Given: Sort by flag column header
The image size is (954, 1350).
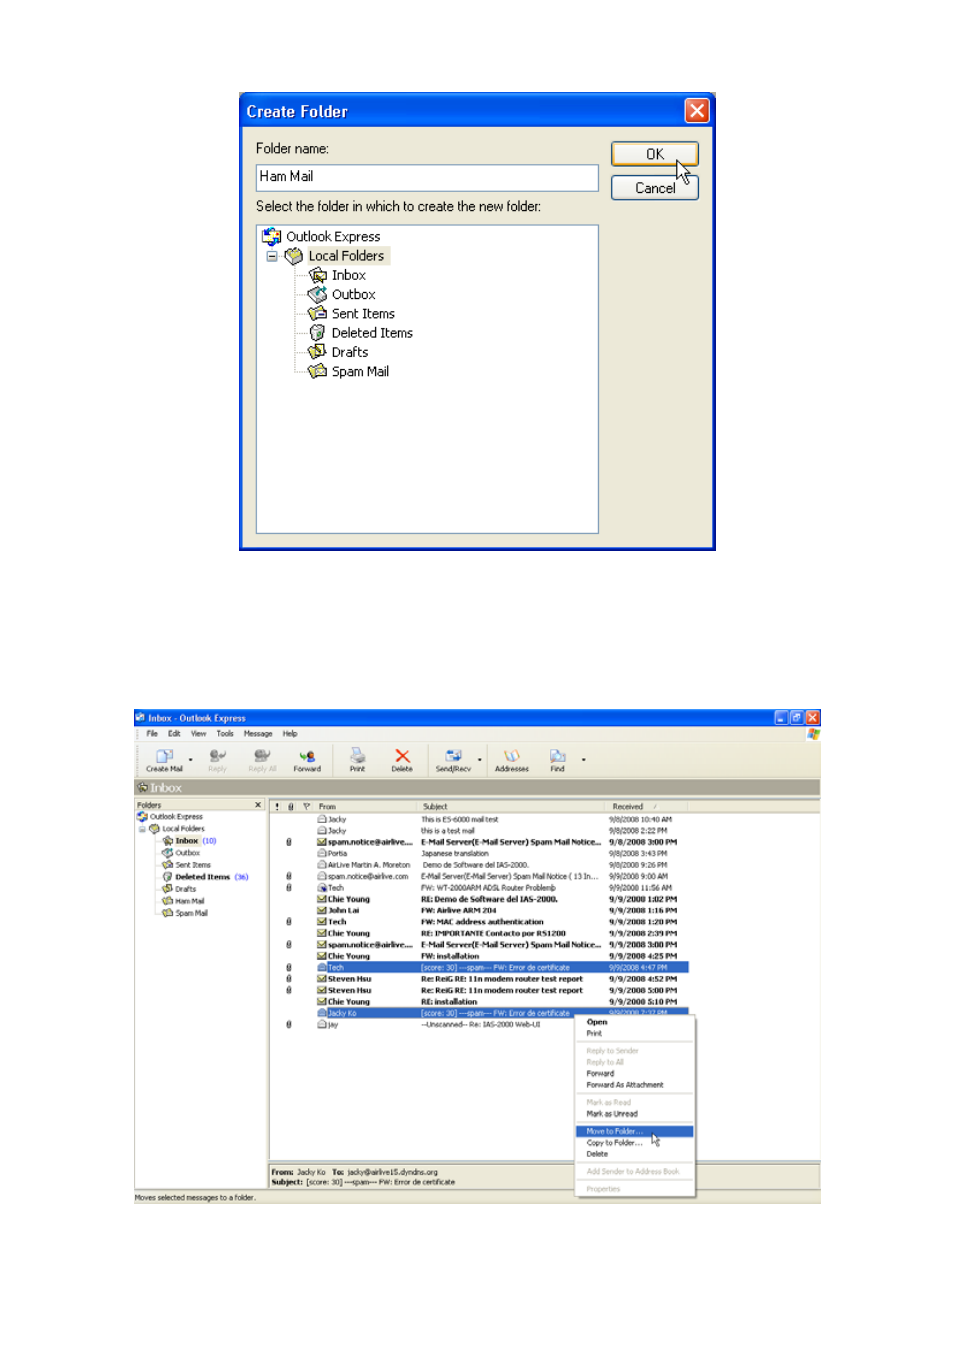Looking at the screenshot, I should click(306, 806).
